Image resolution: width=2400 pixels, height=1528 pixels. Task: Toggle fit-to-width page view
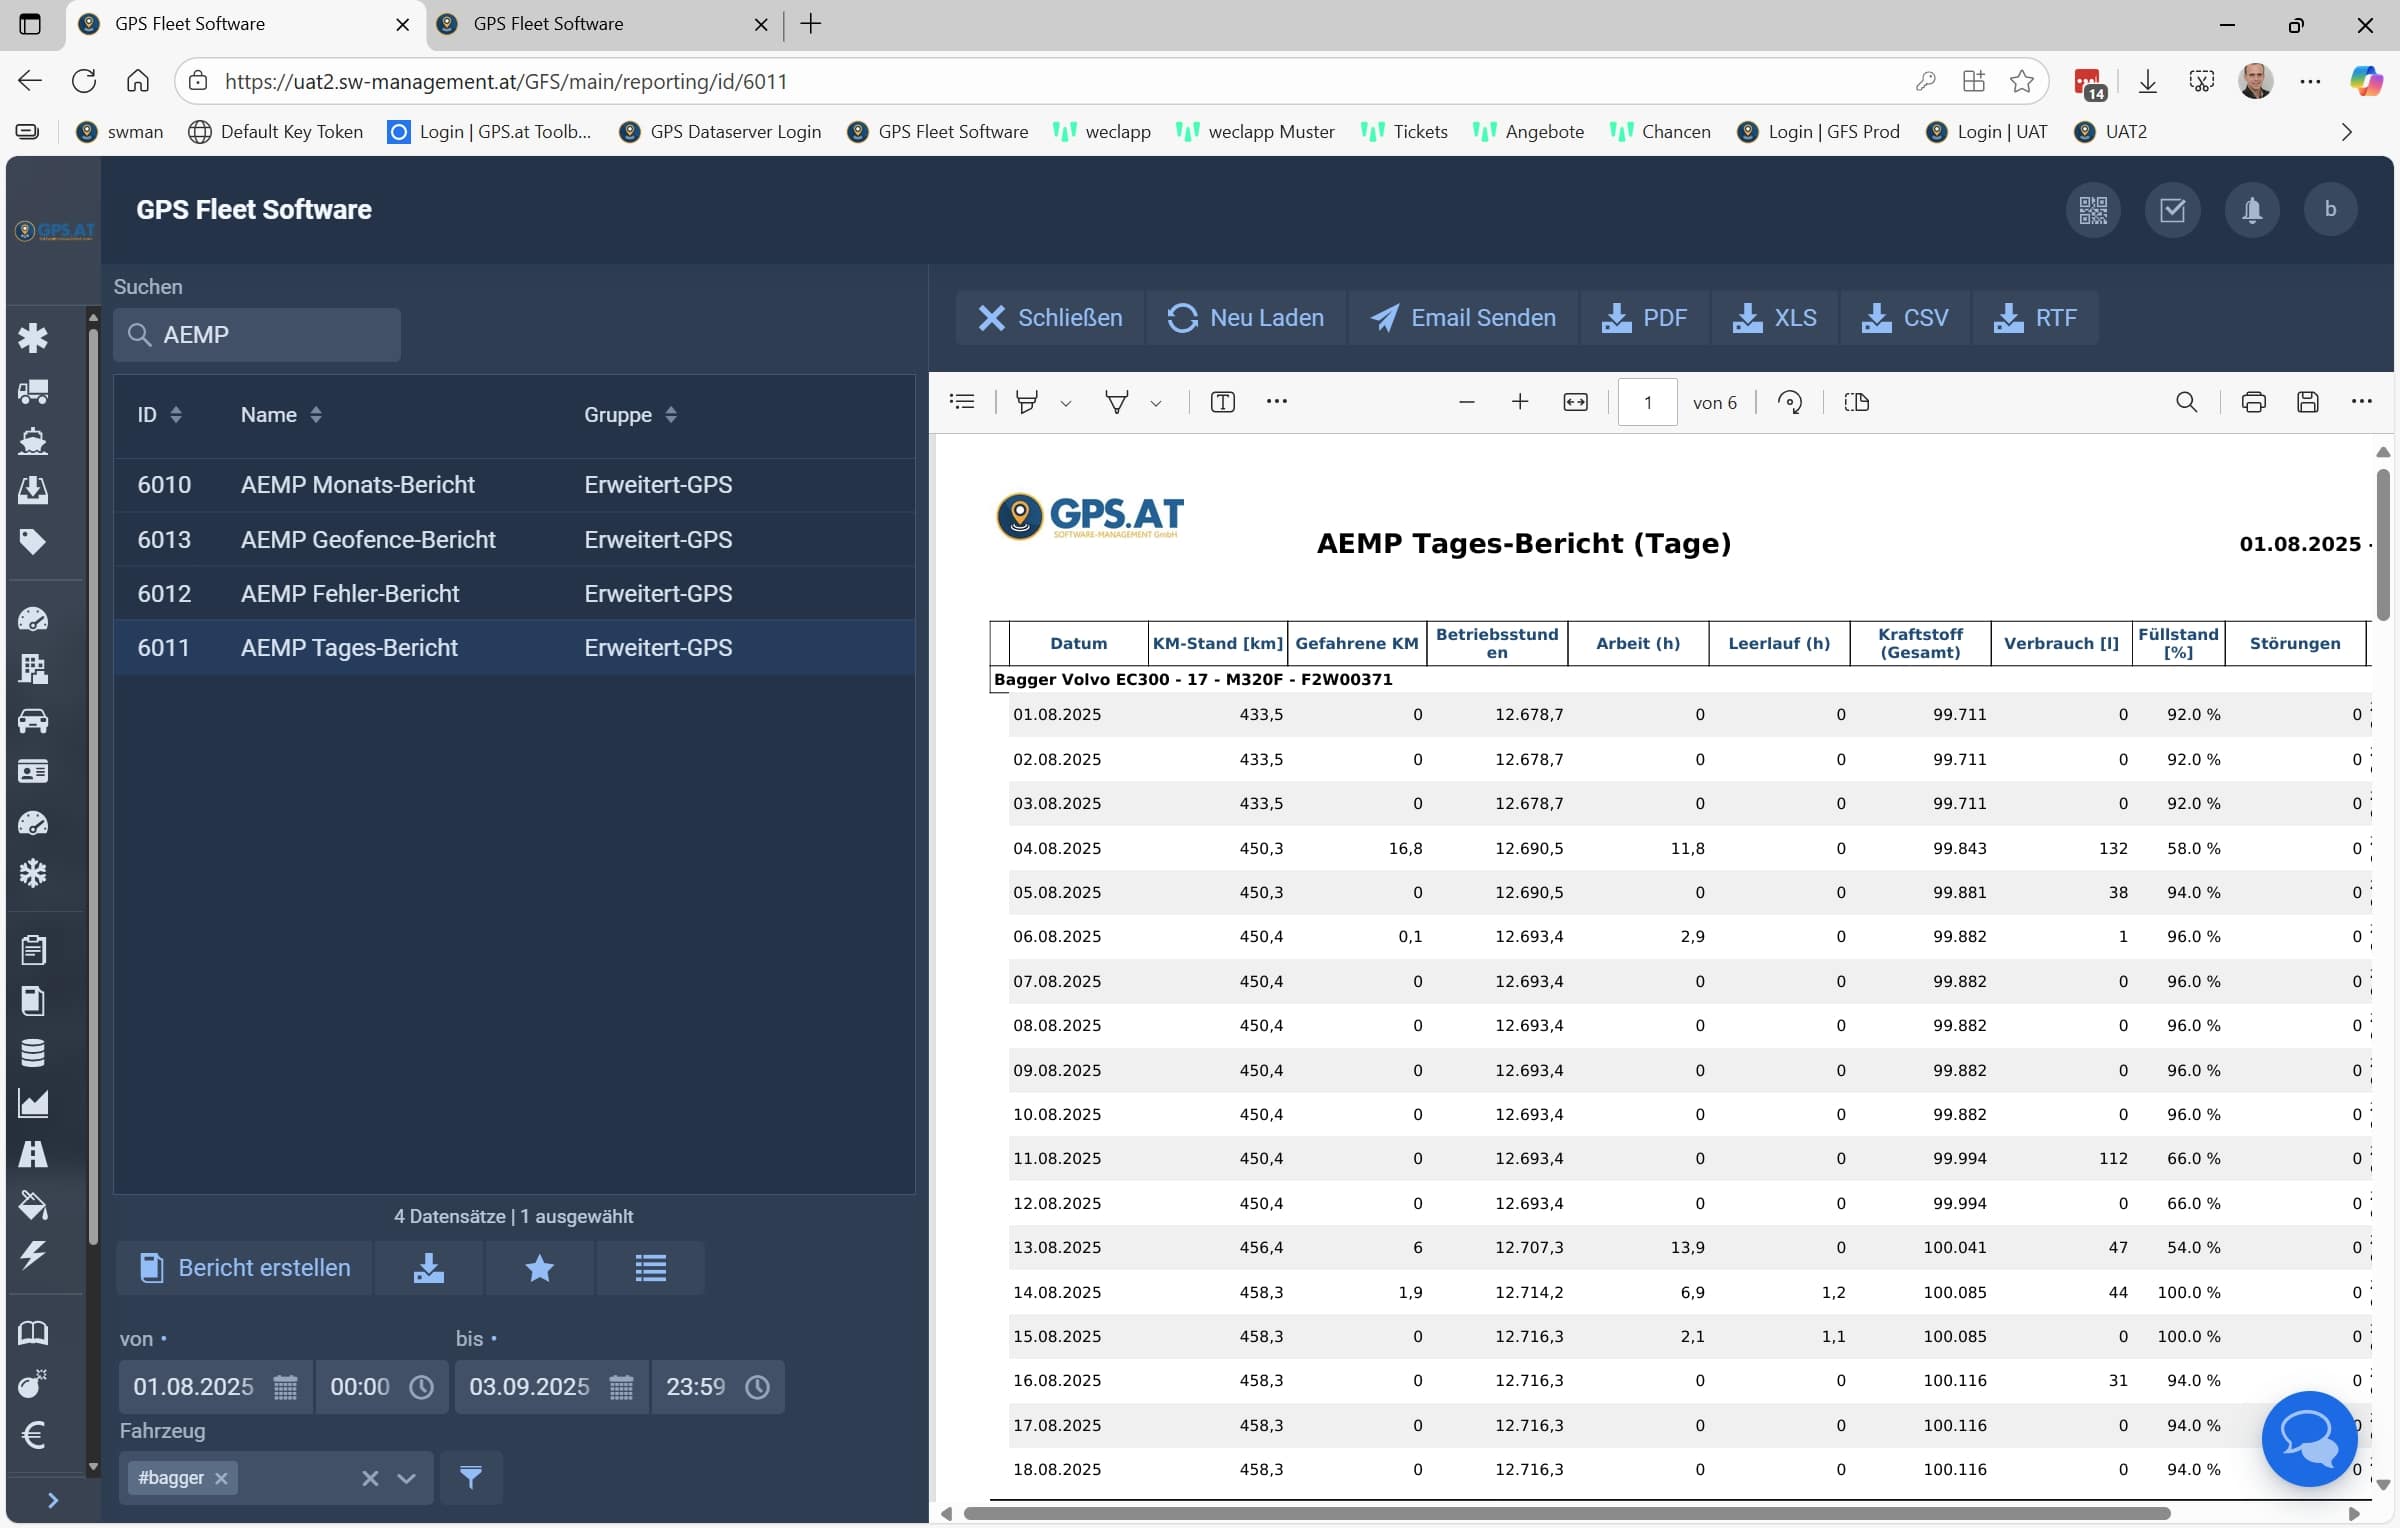pos(1575,402)
